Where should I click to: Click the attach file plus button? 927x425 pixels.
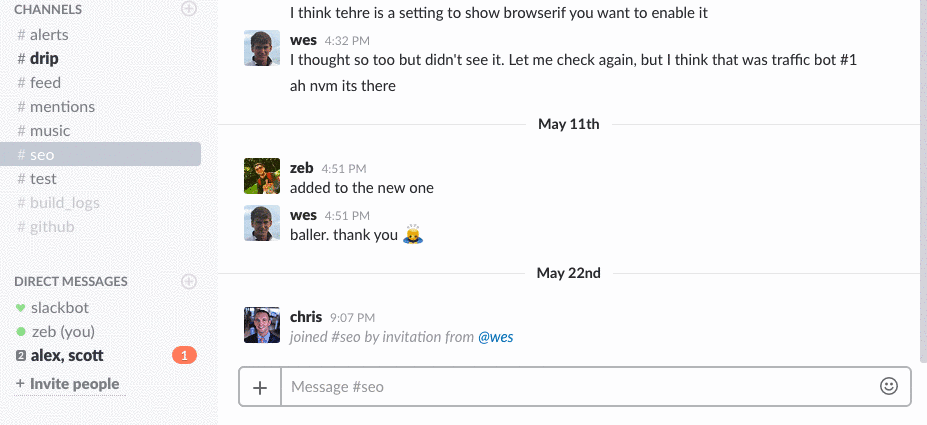260,387
